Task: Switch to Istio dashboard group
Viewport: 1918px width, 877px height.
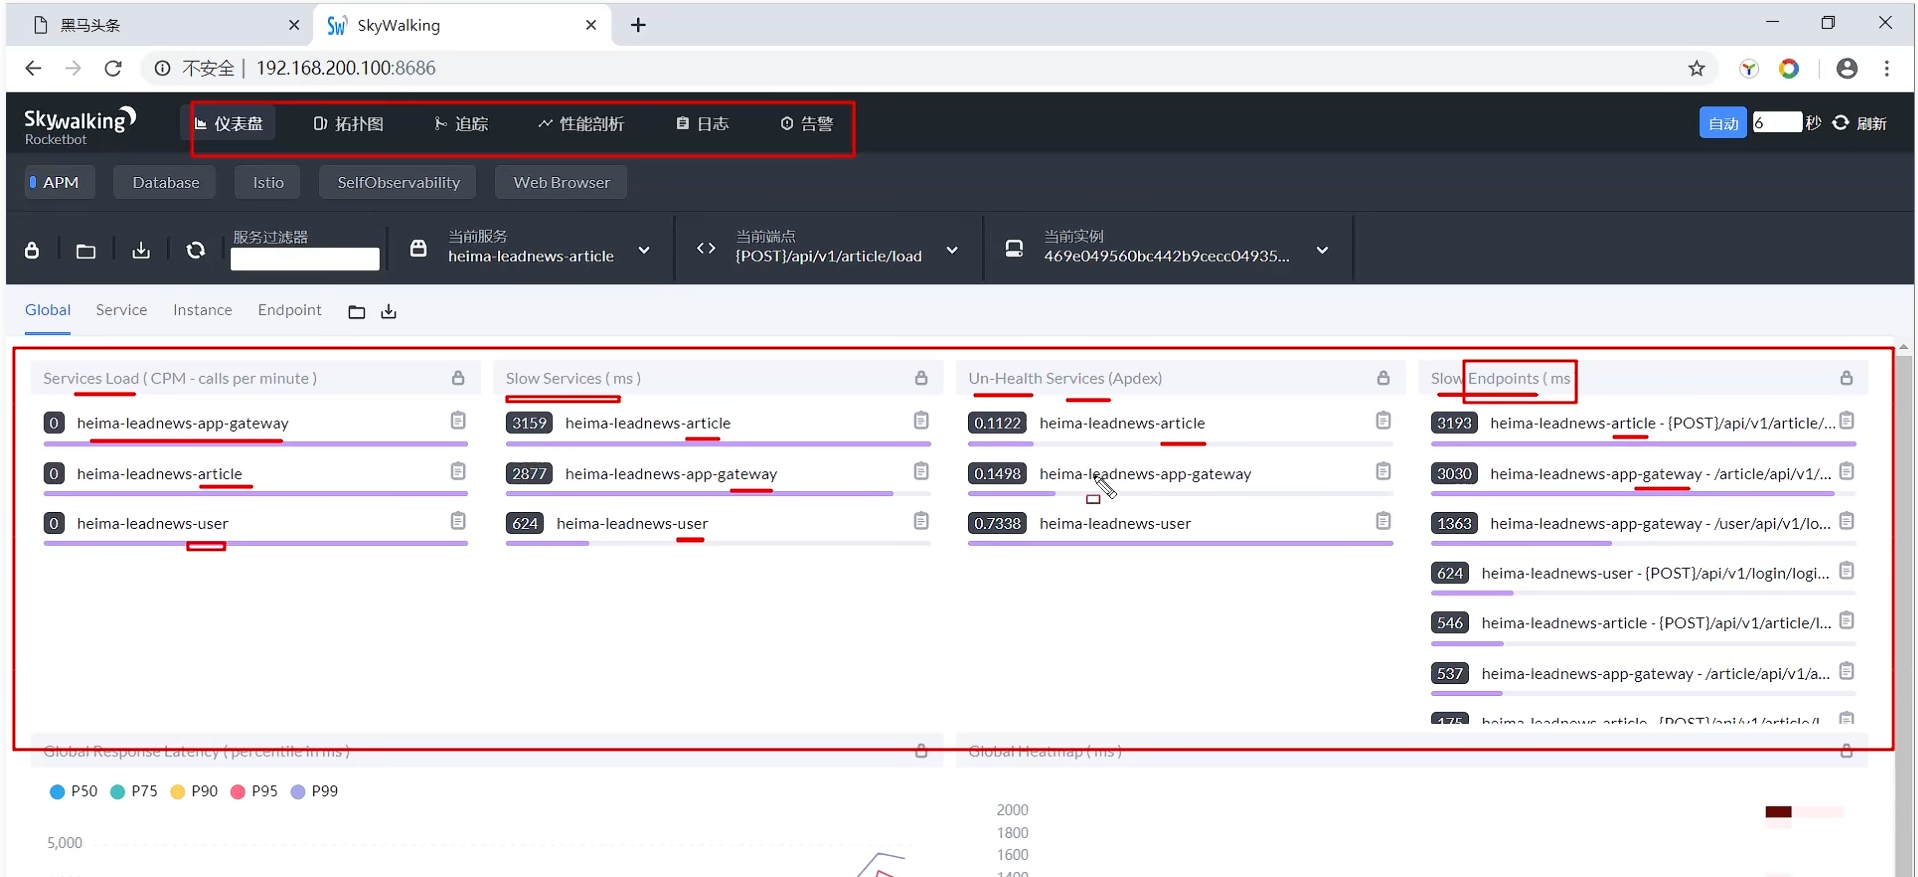Action: [x=268, y=182]
